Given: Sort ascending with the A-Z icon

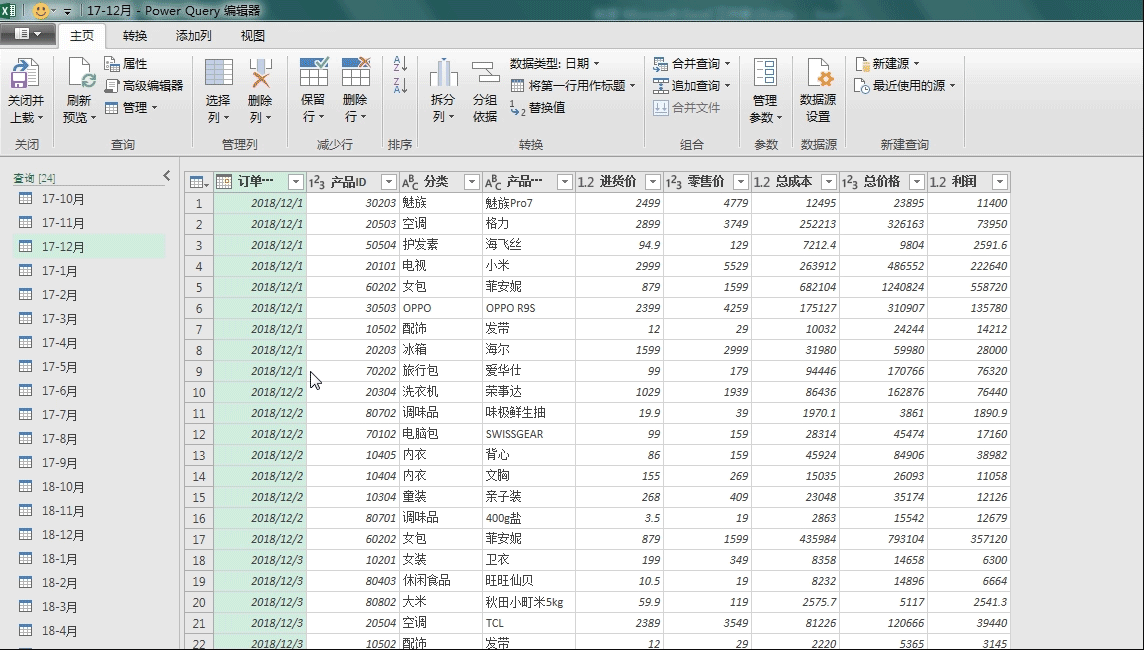Looking at the screenshot, I should coord(400,64).
